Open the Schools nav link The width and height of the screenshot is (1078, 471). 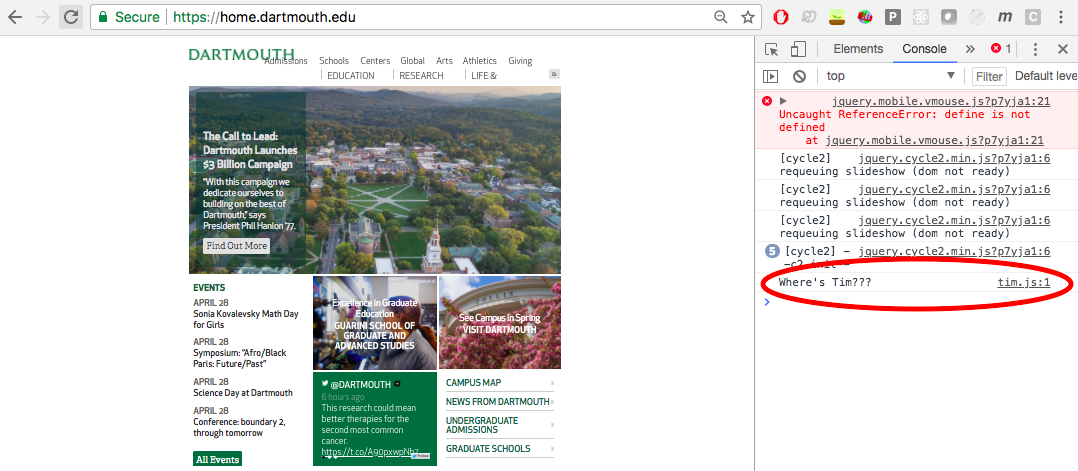click(x=334, y=61)
